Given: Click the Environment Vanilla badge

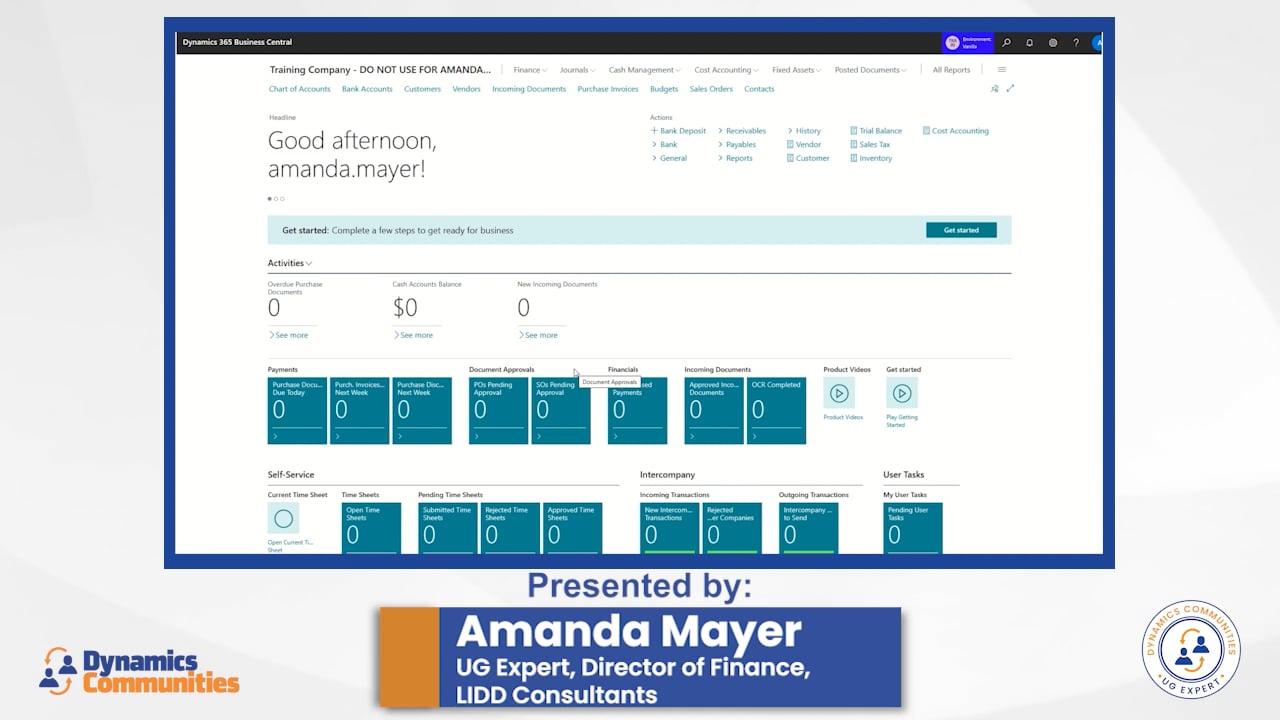Looking at the screenshot, I should pyautogui.click(x=968, y=43).
